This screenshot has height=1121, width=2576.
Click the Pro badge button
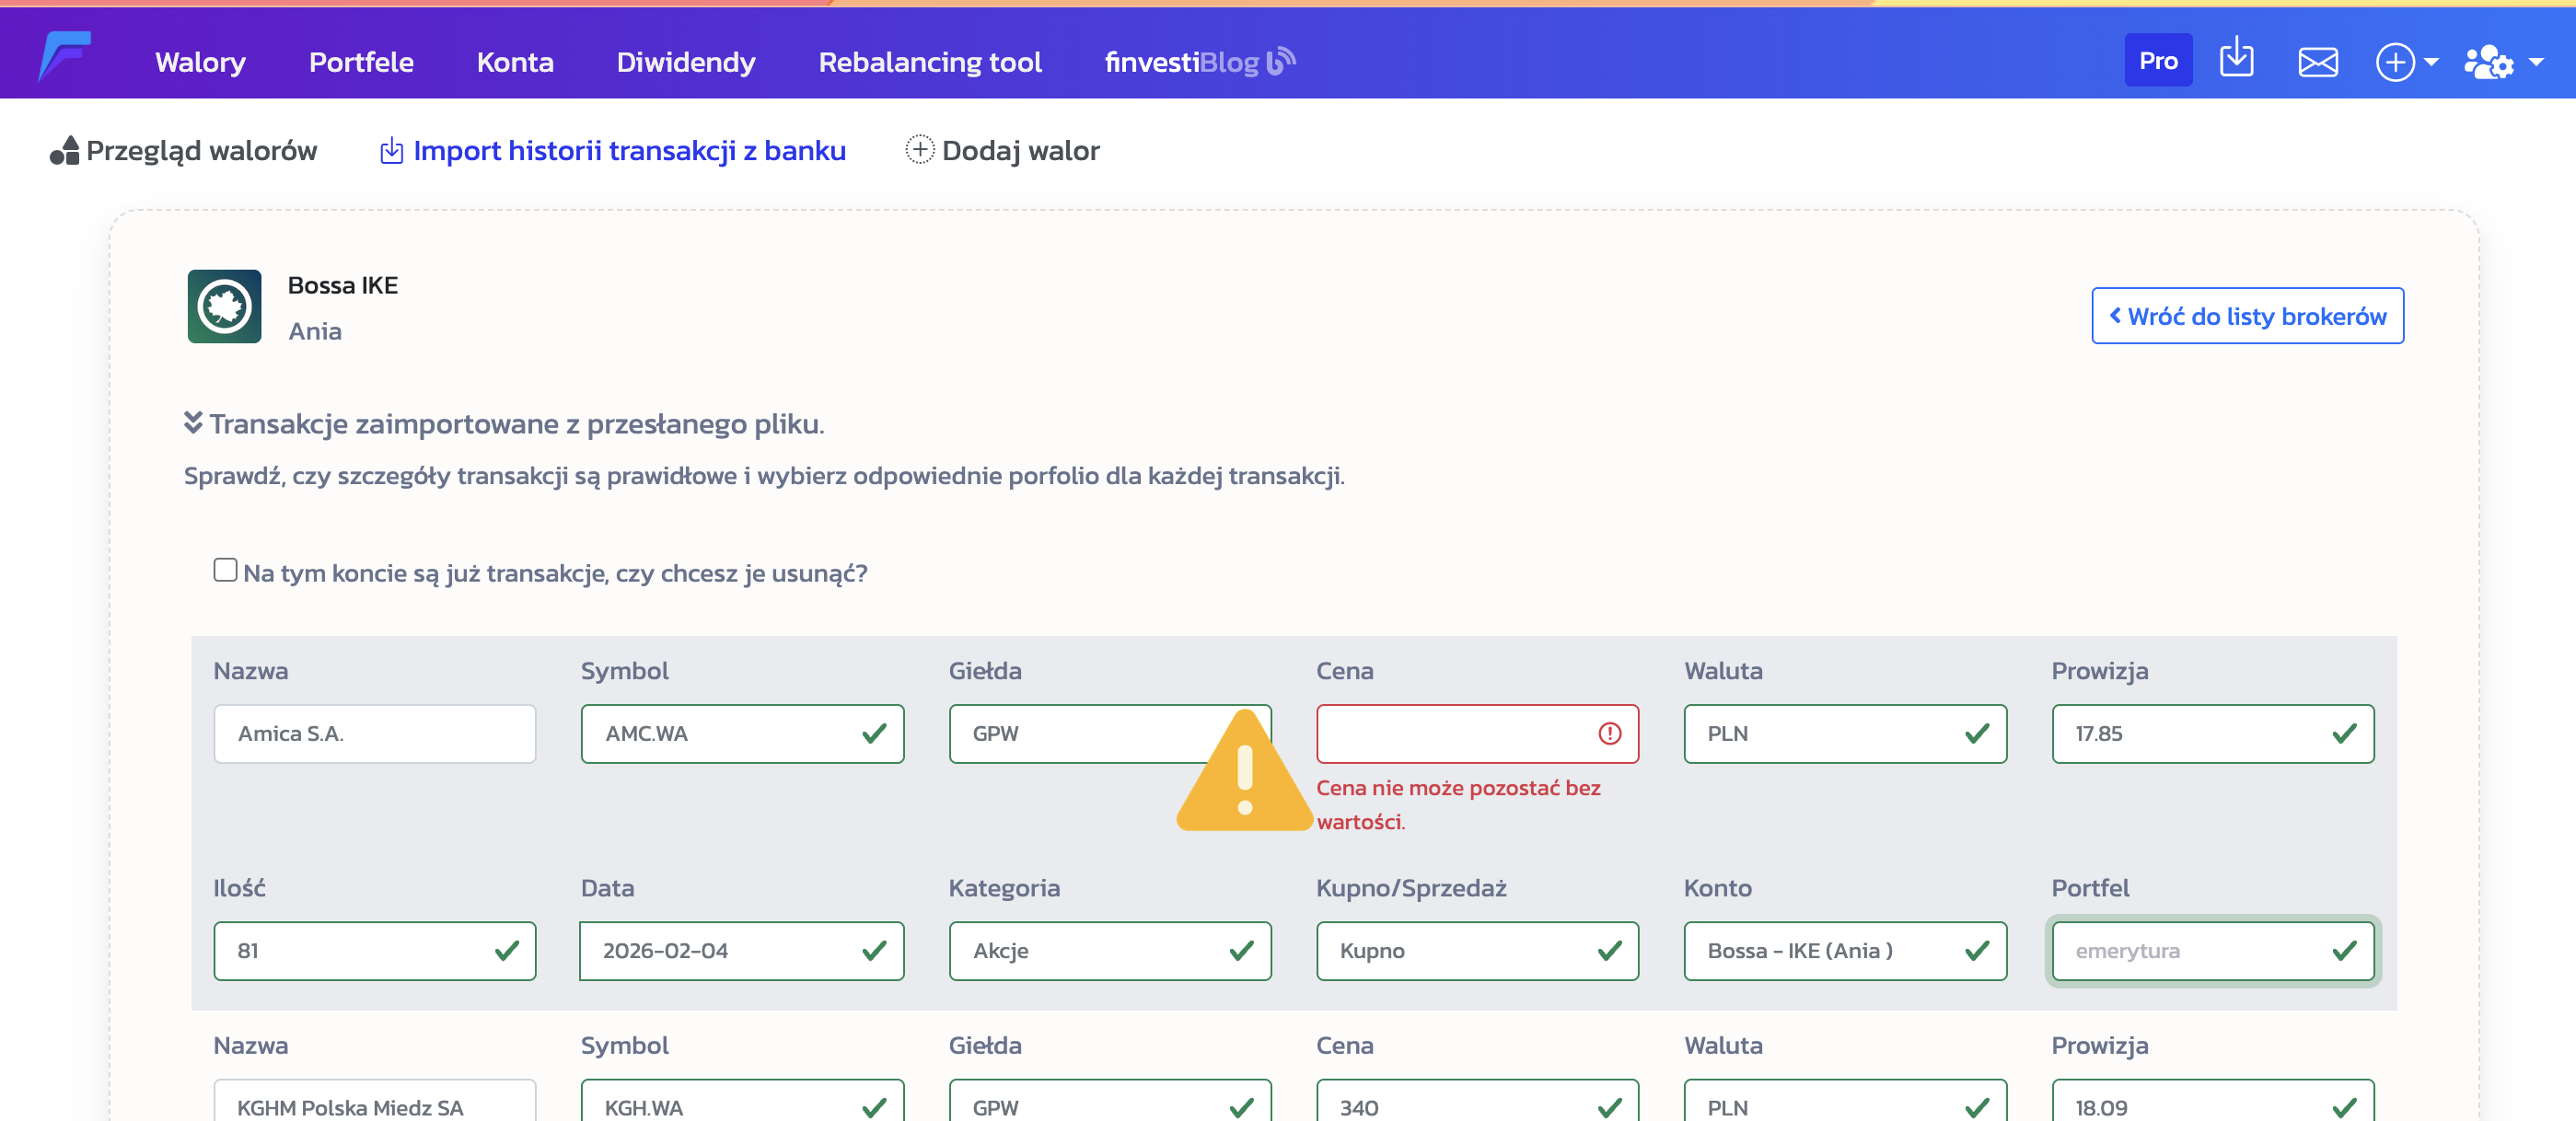(x=2157, y=61)
